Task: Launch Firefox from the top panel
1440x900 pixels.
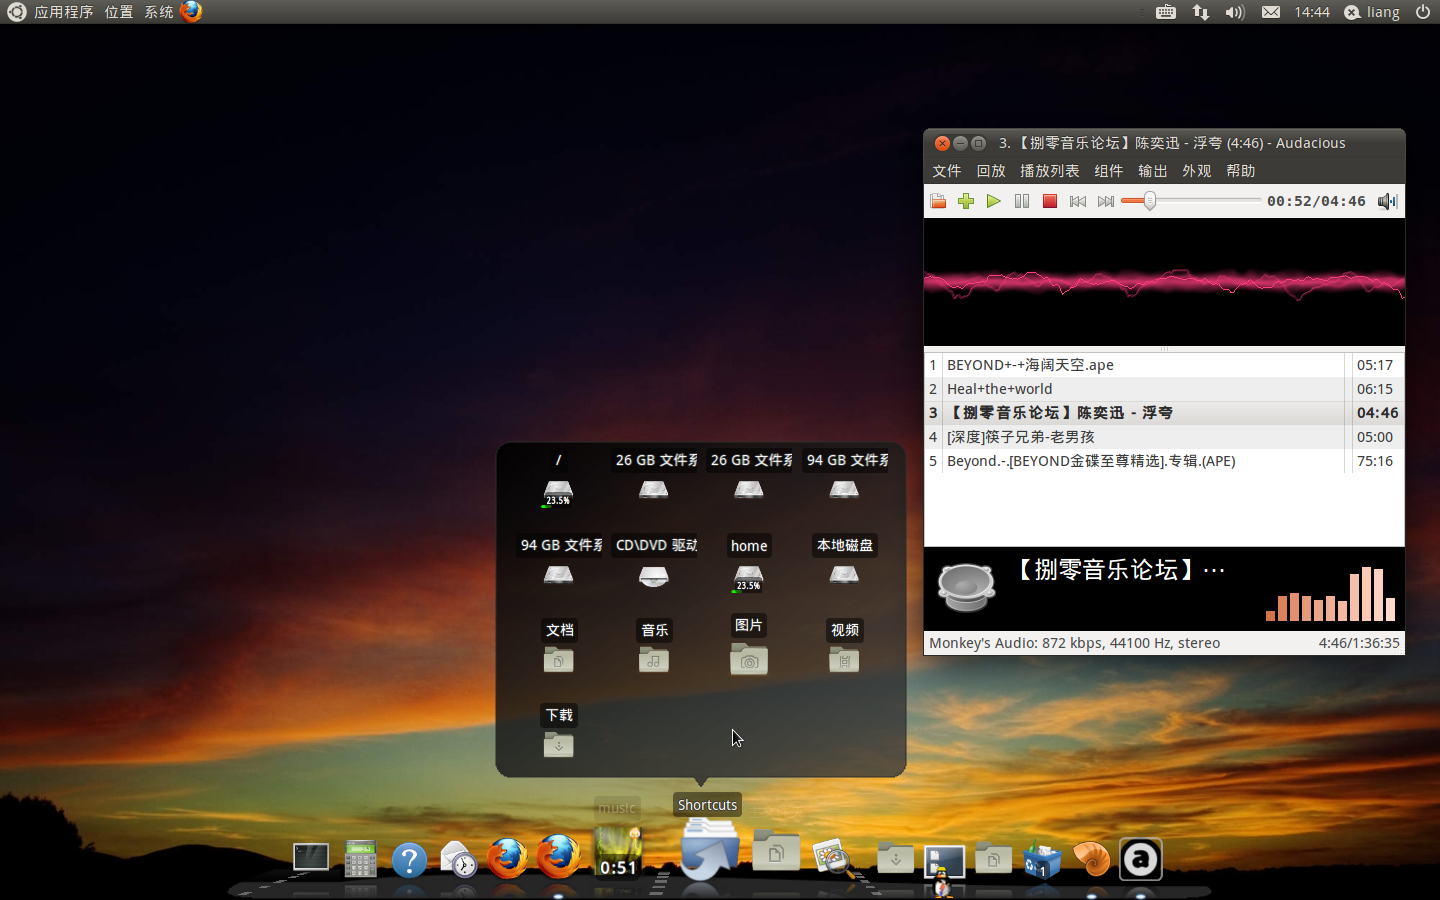Action: [192, 12]
